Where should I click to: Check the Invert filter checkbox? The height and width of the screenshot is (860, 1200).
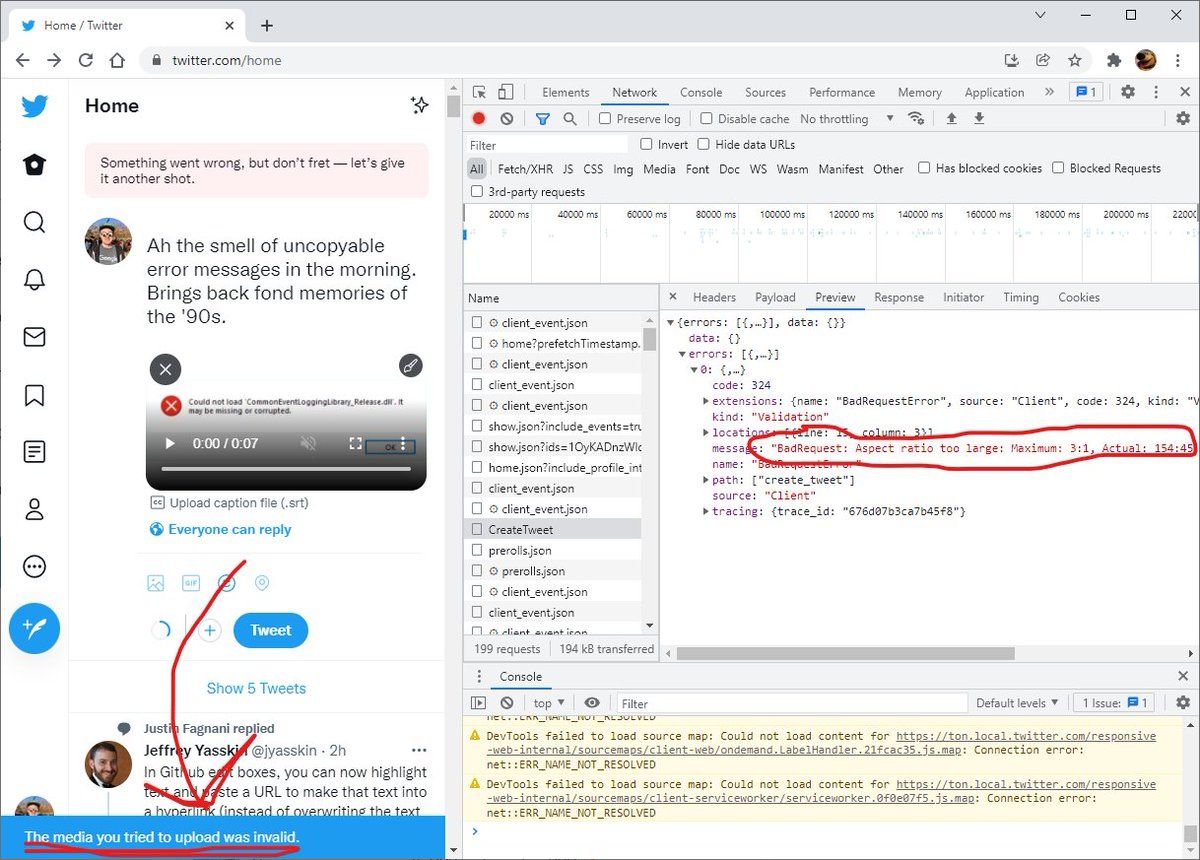[x=646, y=144]
